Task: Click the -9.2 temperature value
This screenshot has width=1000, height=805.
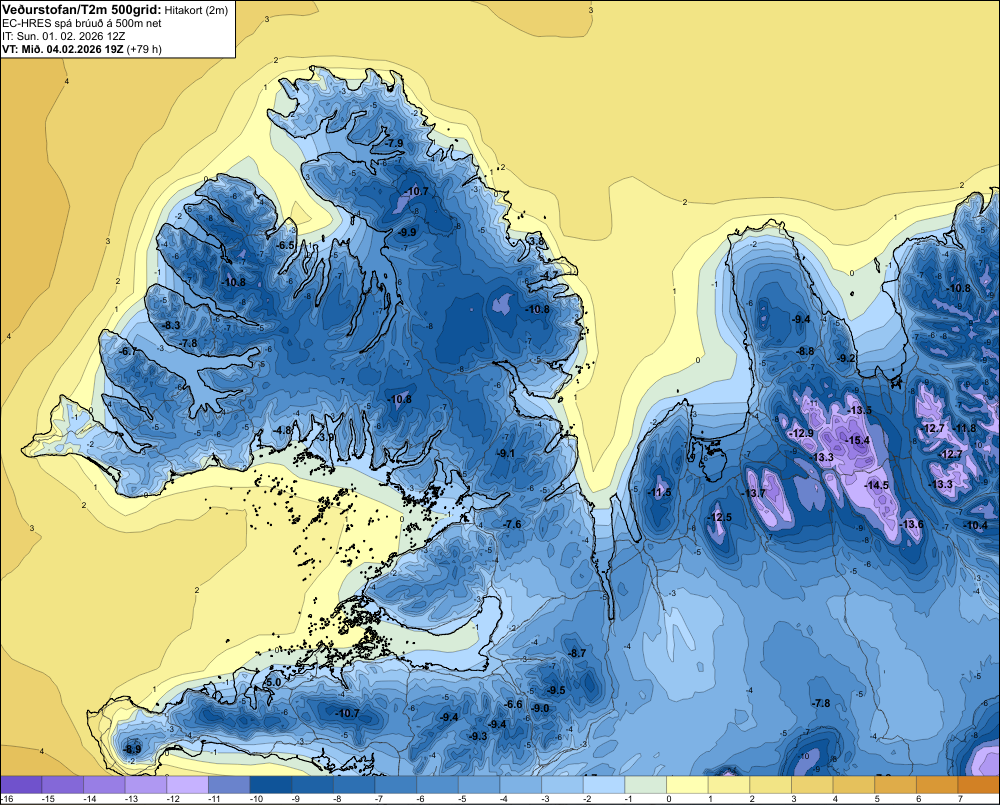Action: tap(846, 358)
